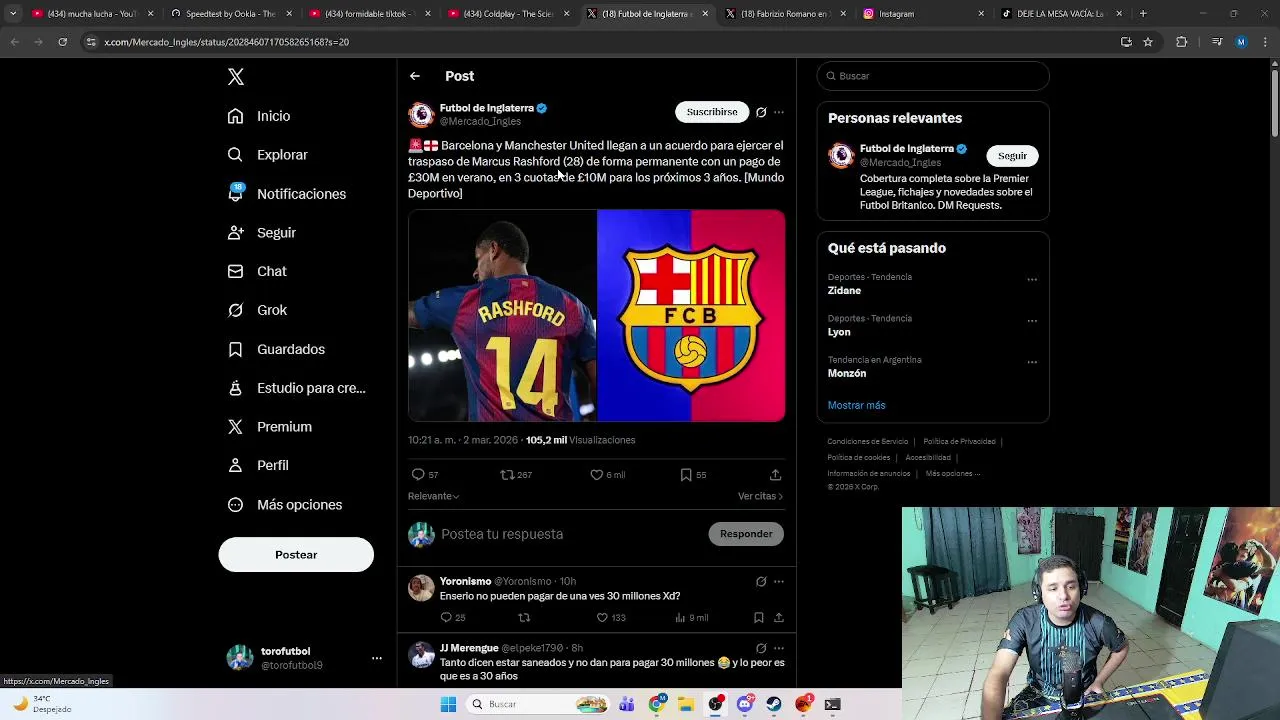
Task: Expand the Relevante sort dropdown
Action: (433, 496)
